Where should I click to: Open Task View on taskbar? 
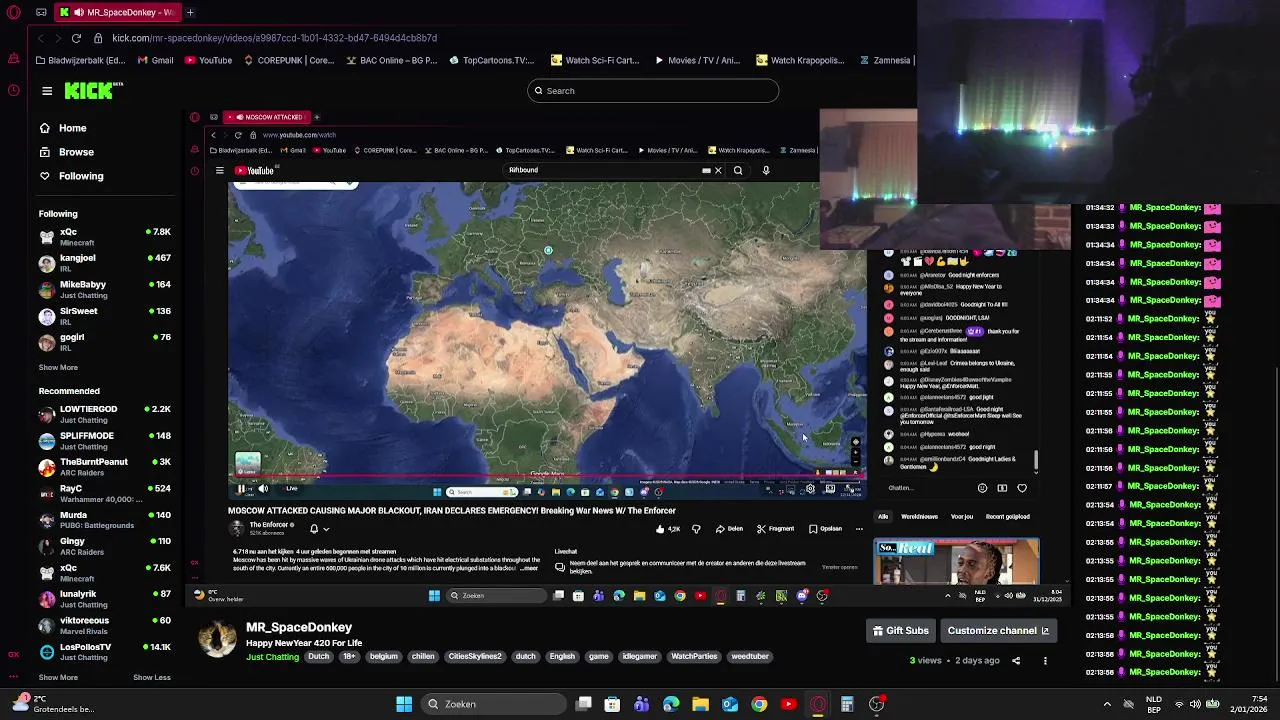pyautogui.click(x=584, y=704)
